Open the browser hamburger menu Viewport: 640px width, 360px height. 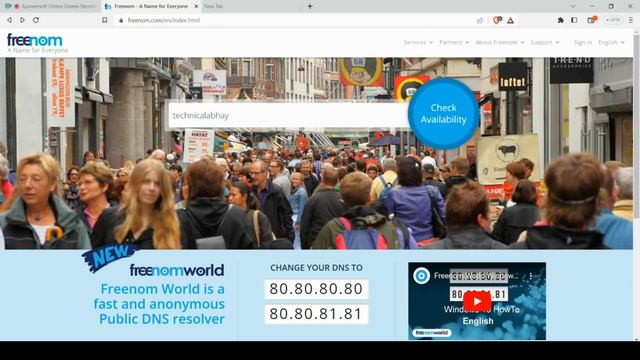click(x=631, y=20)
